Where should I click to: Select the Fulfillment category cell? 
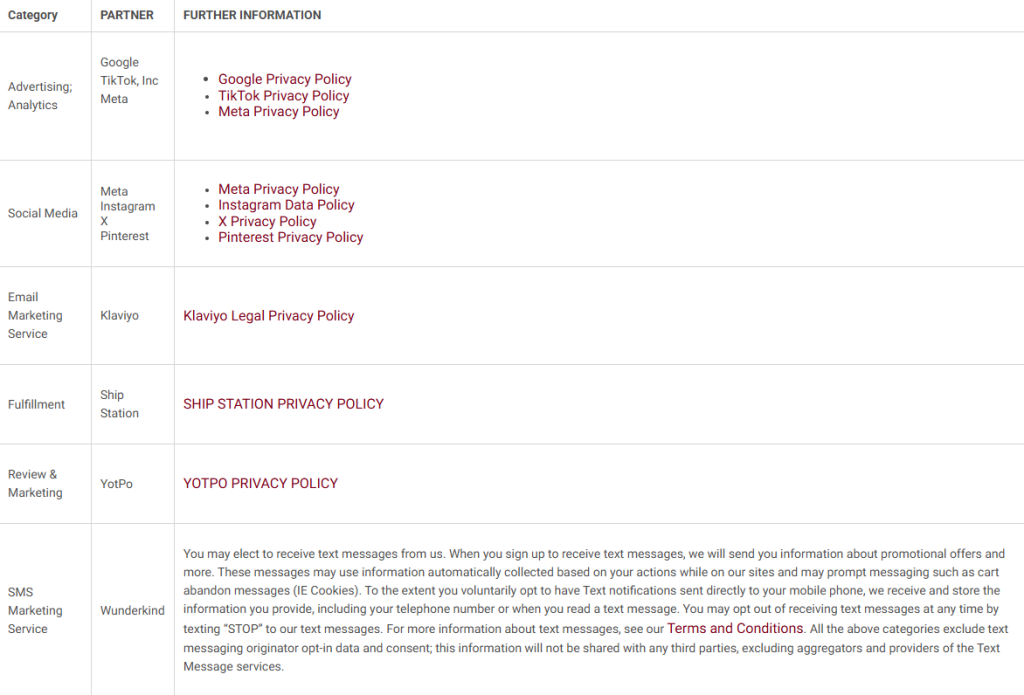(x=37, y=404)
